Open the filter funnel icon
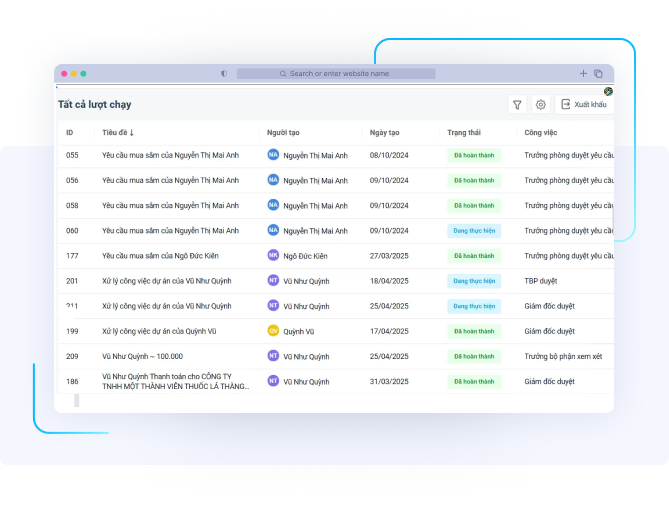This screenshot has width=669, height=505. click(x=517, y=104)
